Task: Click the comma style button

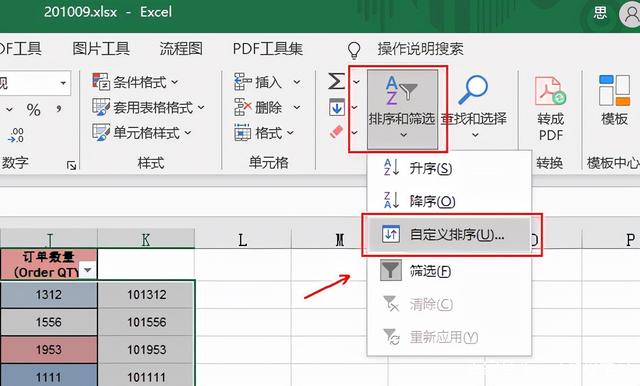Action: (59, 109)
